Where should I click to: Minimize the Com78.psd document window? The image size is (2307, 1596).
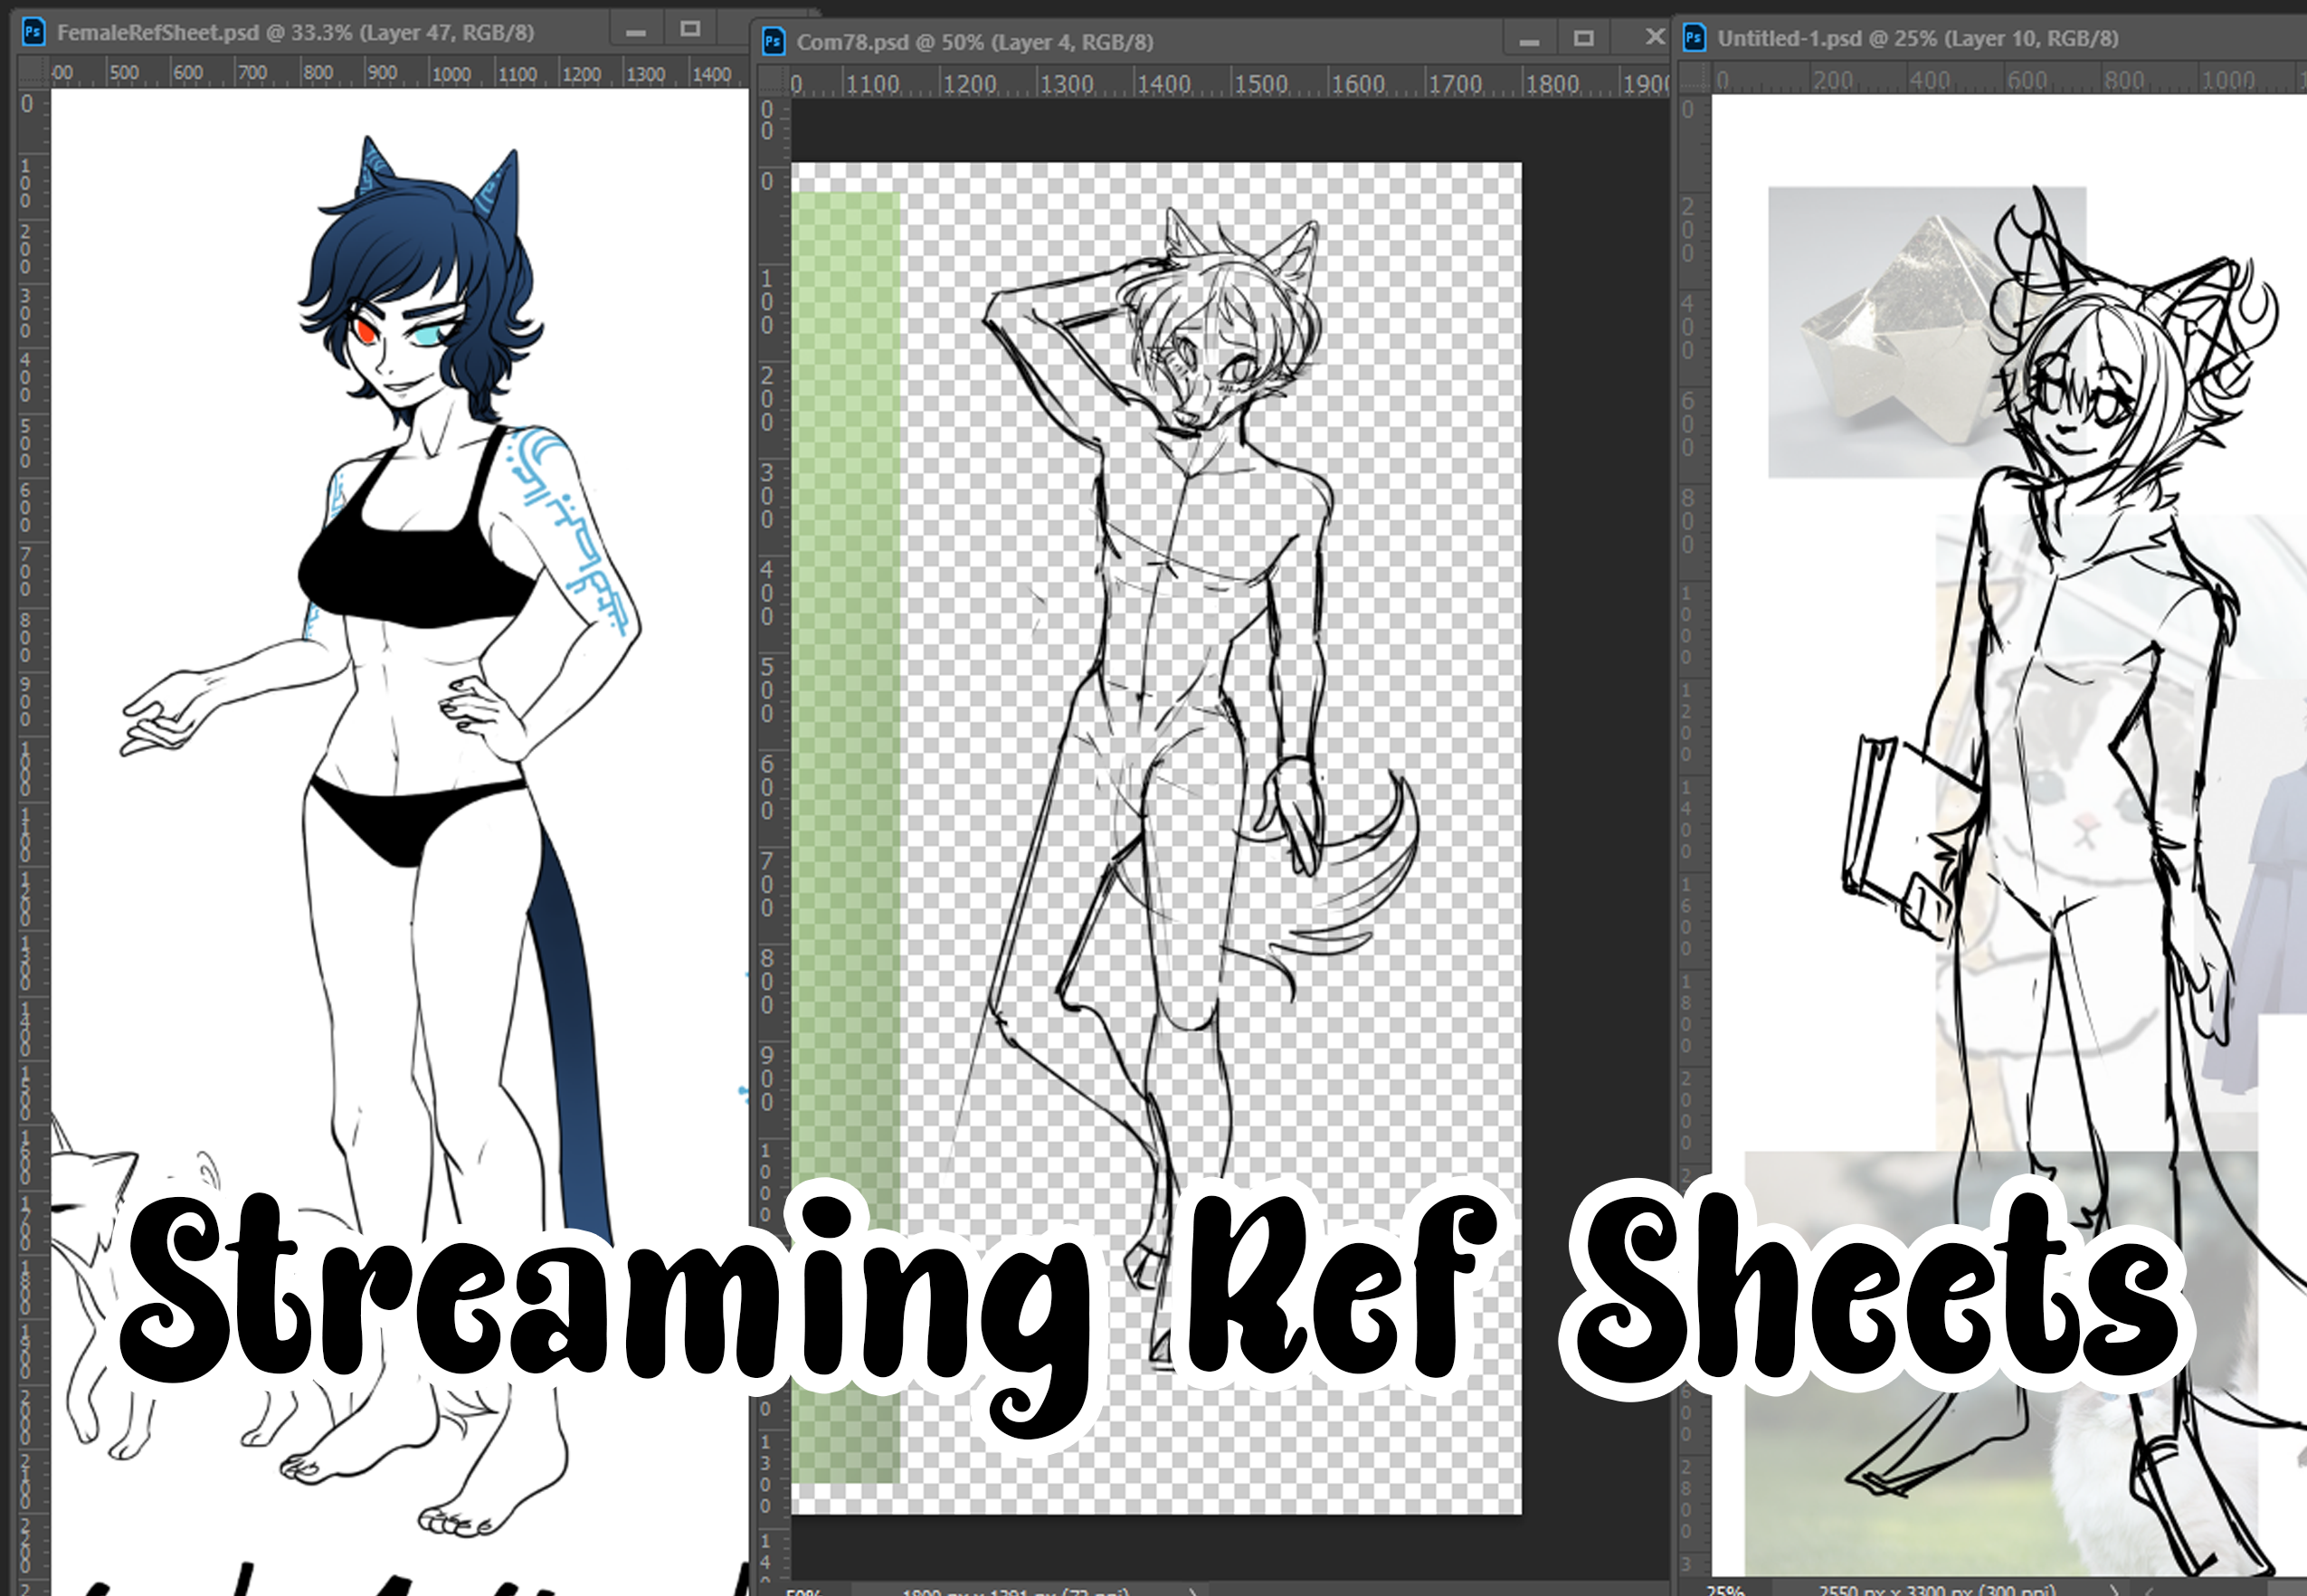click(x=1528, y=42)
